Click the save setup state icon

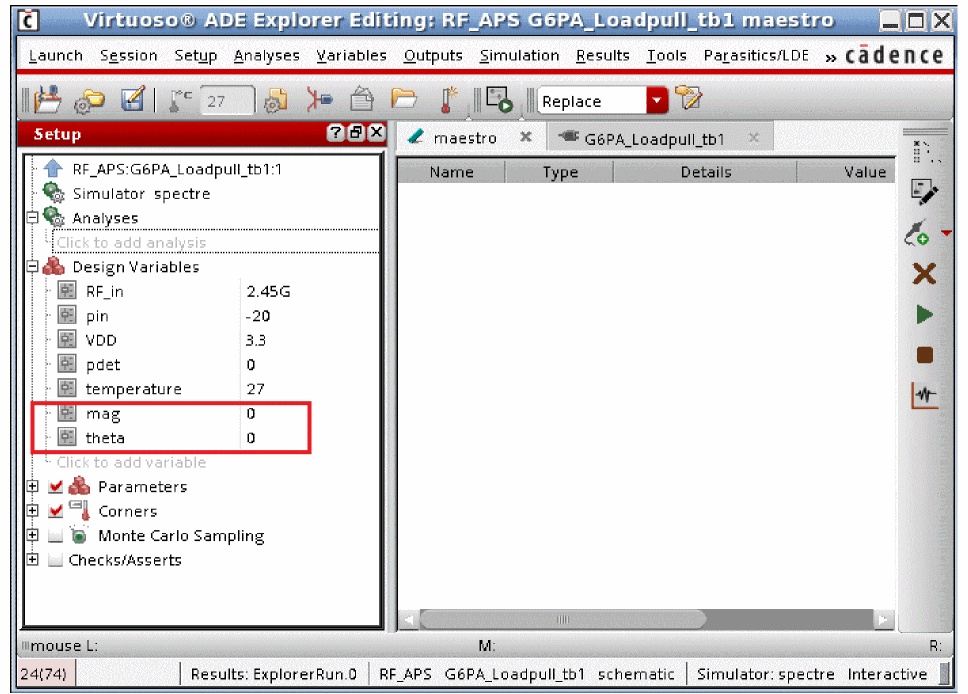[132, 100]
